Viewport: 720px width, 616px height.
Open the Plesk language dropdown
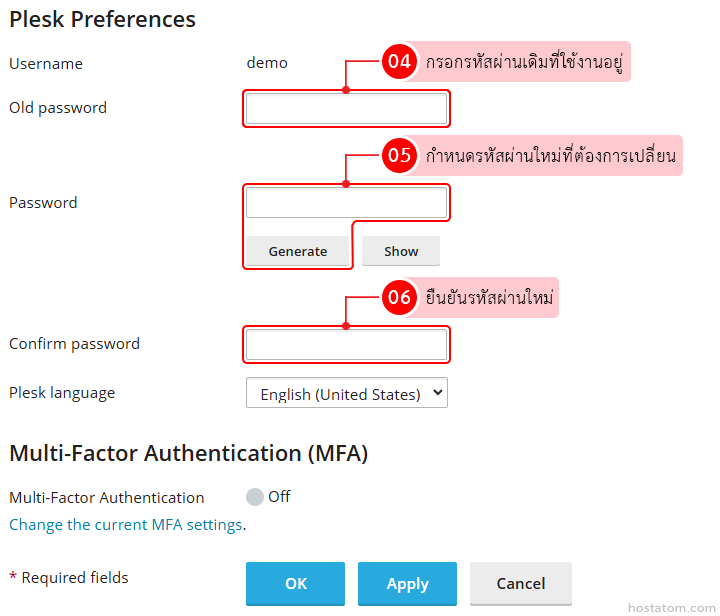pos(346,394)
